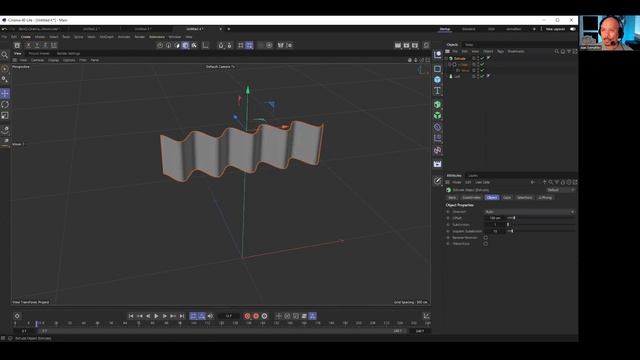
Task: Go to the end of the animation
Action: pyautogui.click(x=182, y=316)
